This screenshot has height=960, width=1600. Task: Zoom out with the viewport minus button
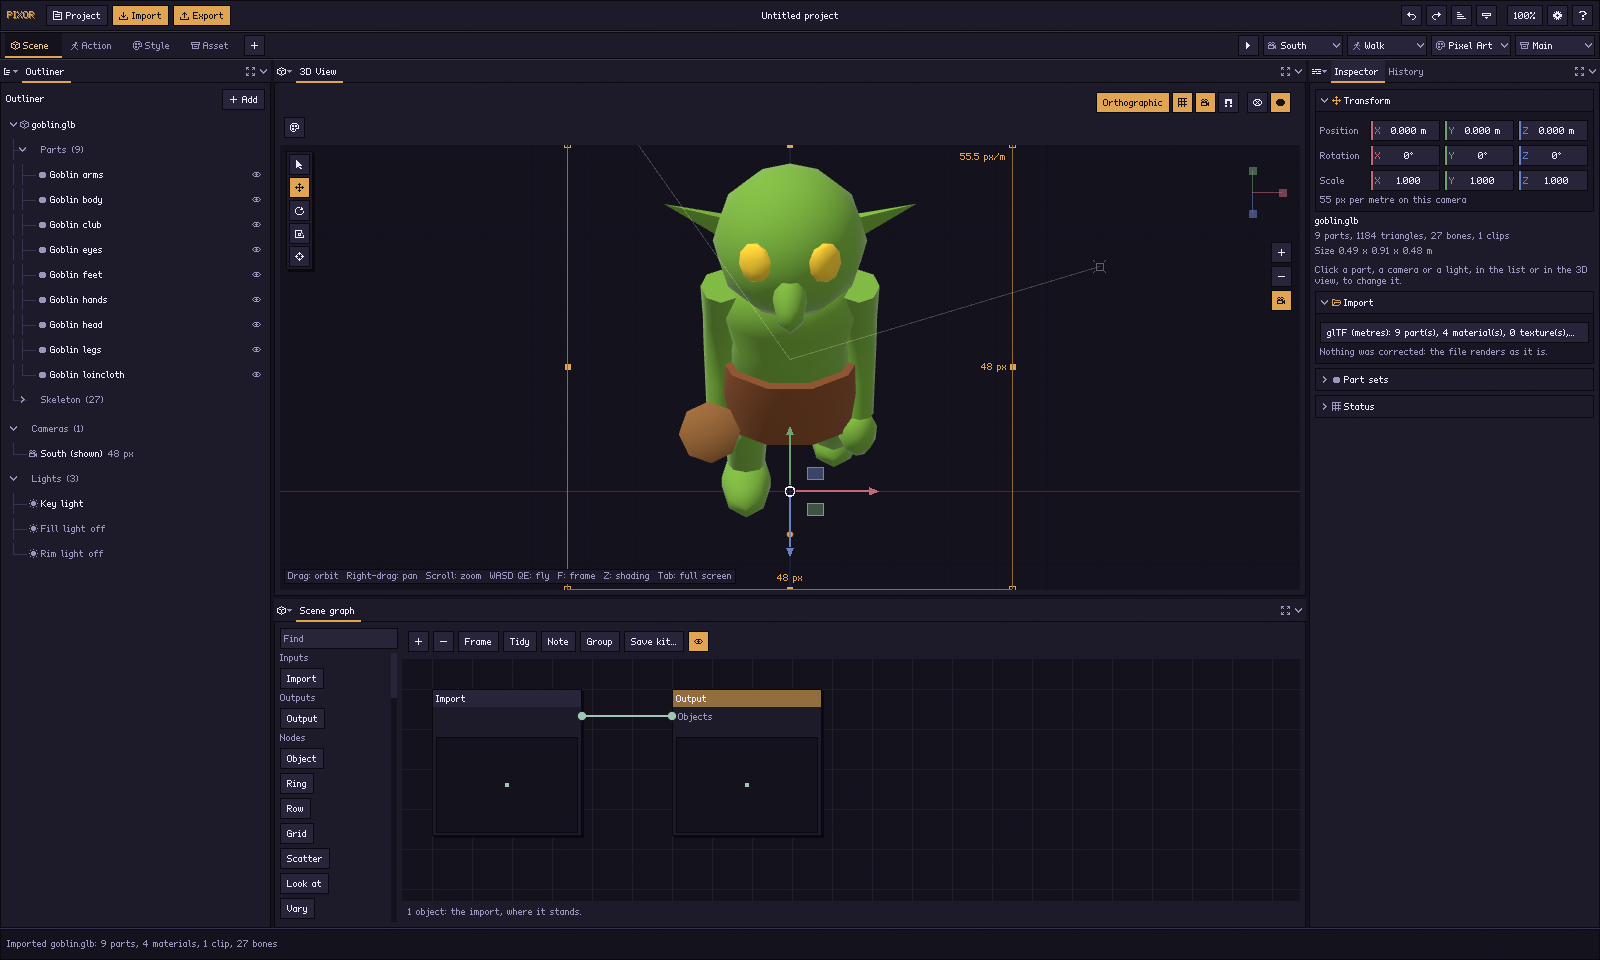click(x=1281, y=277)
